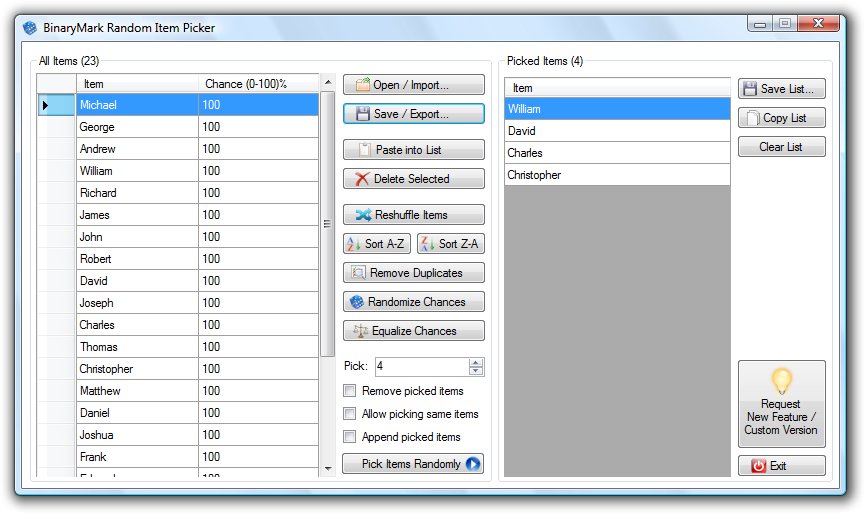Screen dimensions: 865x514
Task: Tick Allow picking same items
Action: tap(349, 414)
